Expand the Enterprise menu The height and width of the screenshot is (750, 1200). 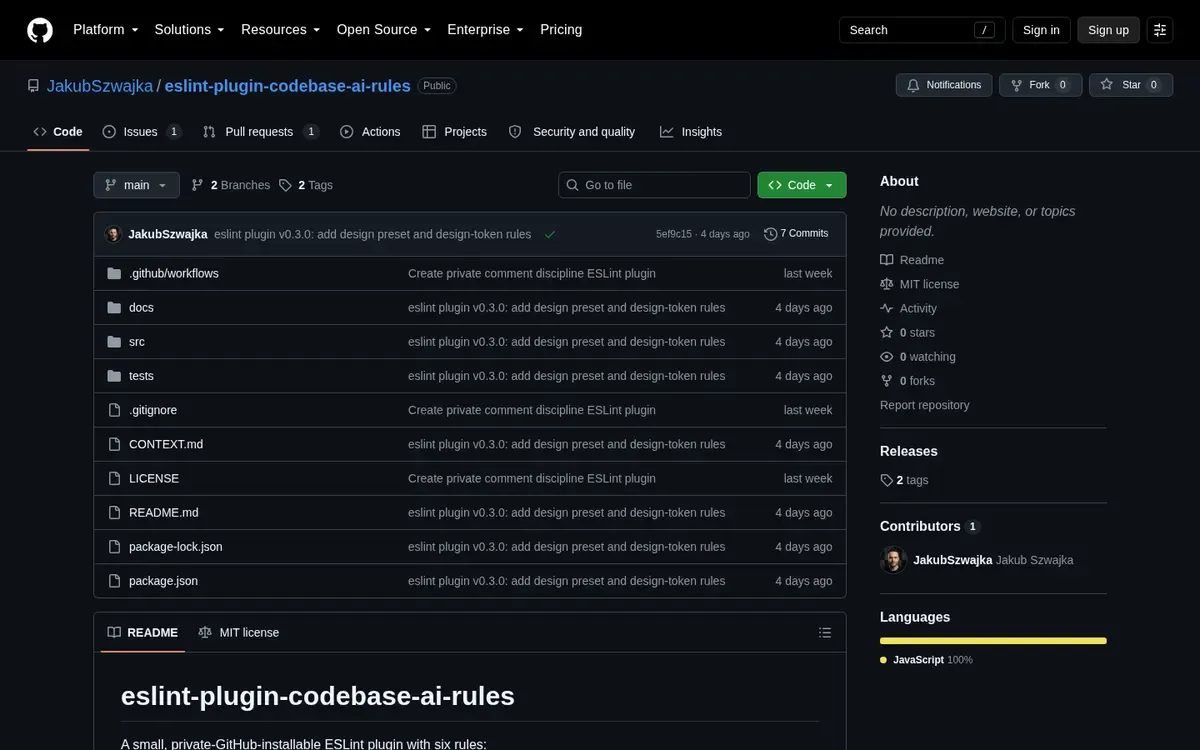485,30
